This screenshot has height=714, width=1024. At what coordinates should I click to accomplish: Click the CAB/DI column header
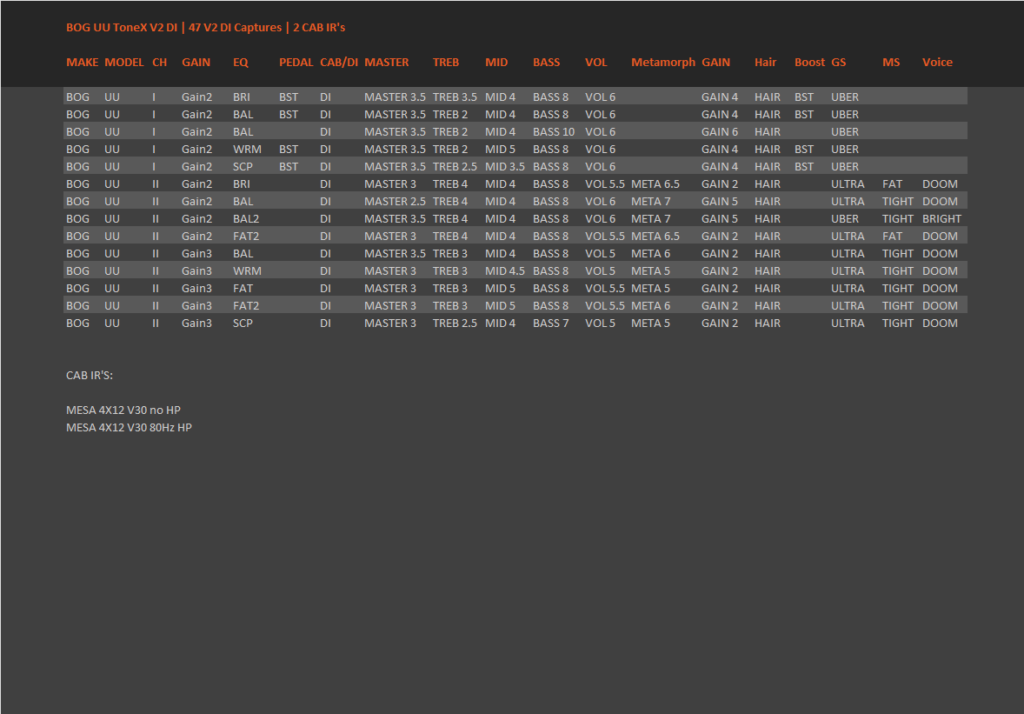pos(339,62)
